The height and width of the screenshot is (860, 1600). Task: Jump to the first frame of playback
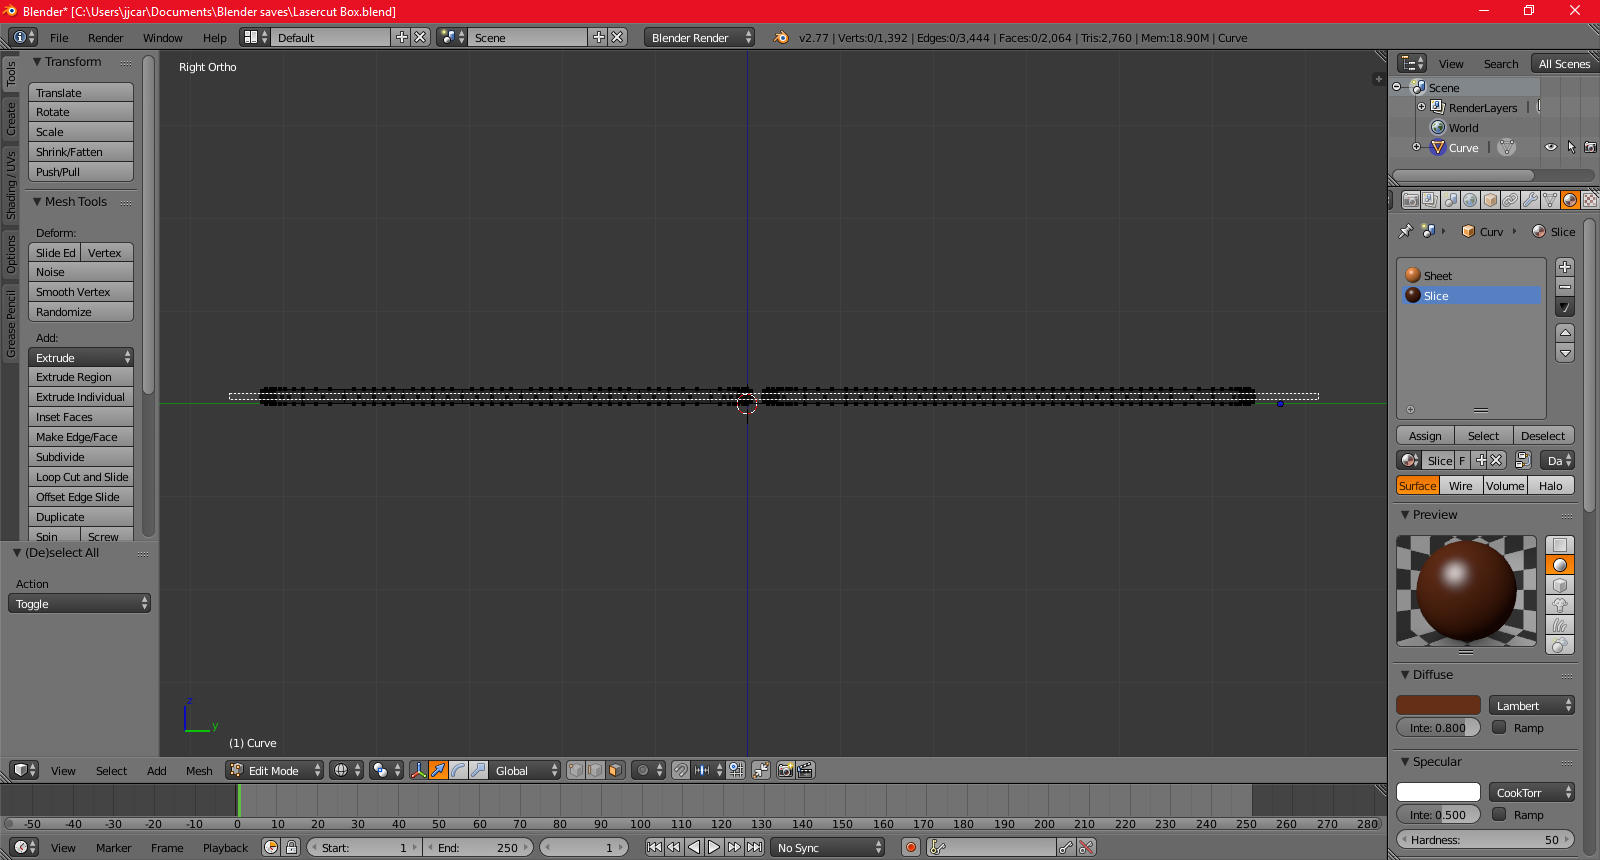[x=654, y=847]
